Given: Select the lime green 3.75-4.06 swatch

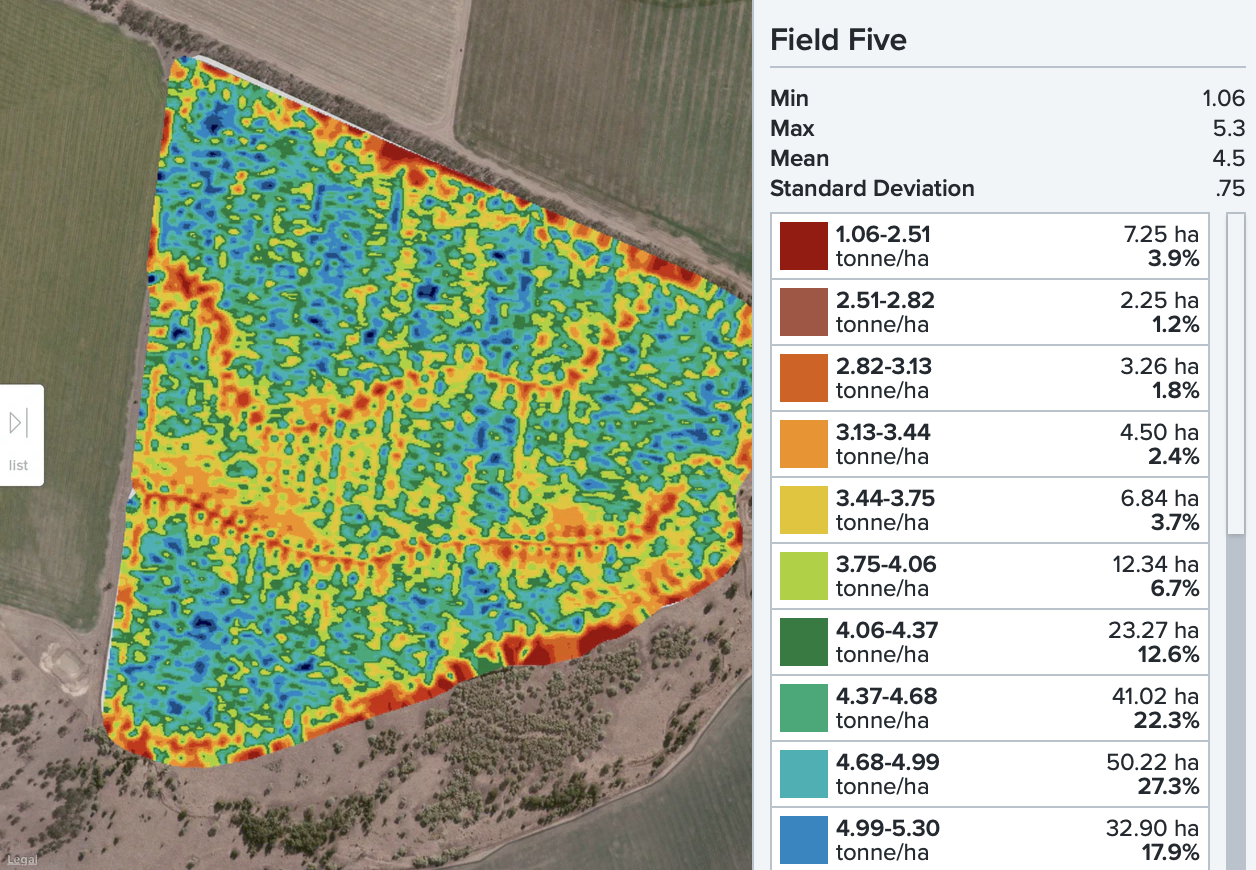Looking at the screenshot, I should 804,576.
